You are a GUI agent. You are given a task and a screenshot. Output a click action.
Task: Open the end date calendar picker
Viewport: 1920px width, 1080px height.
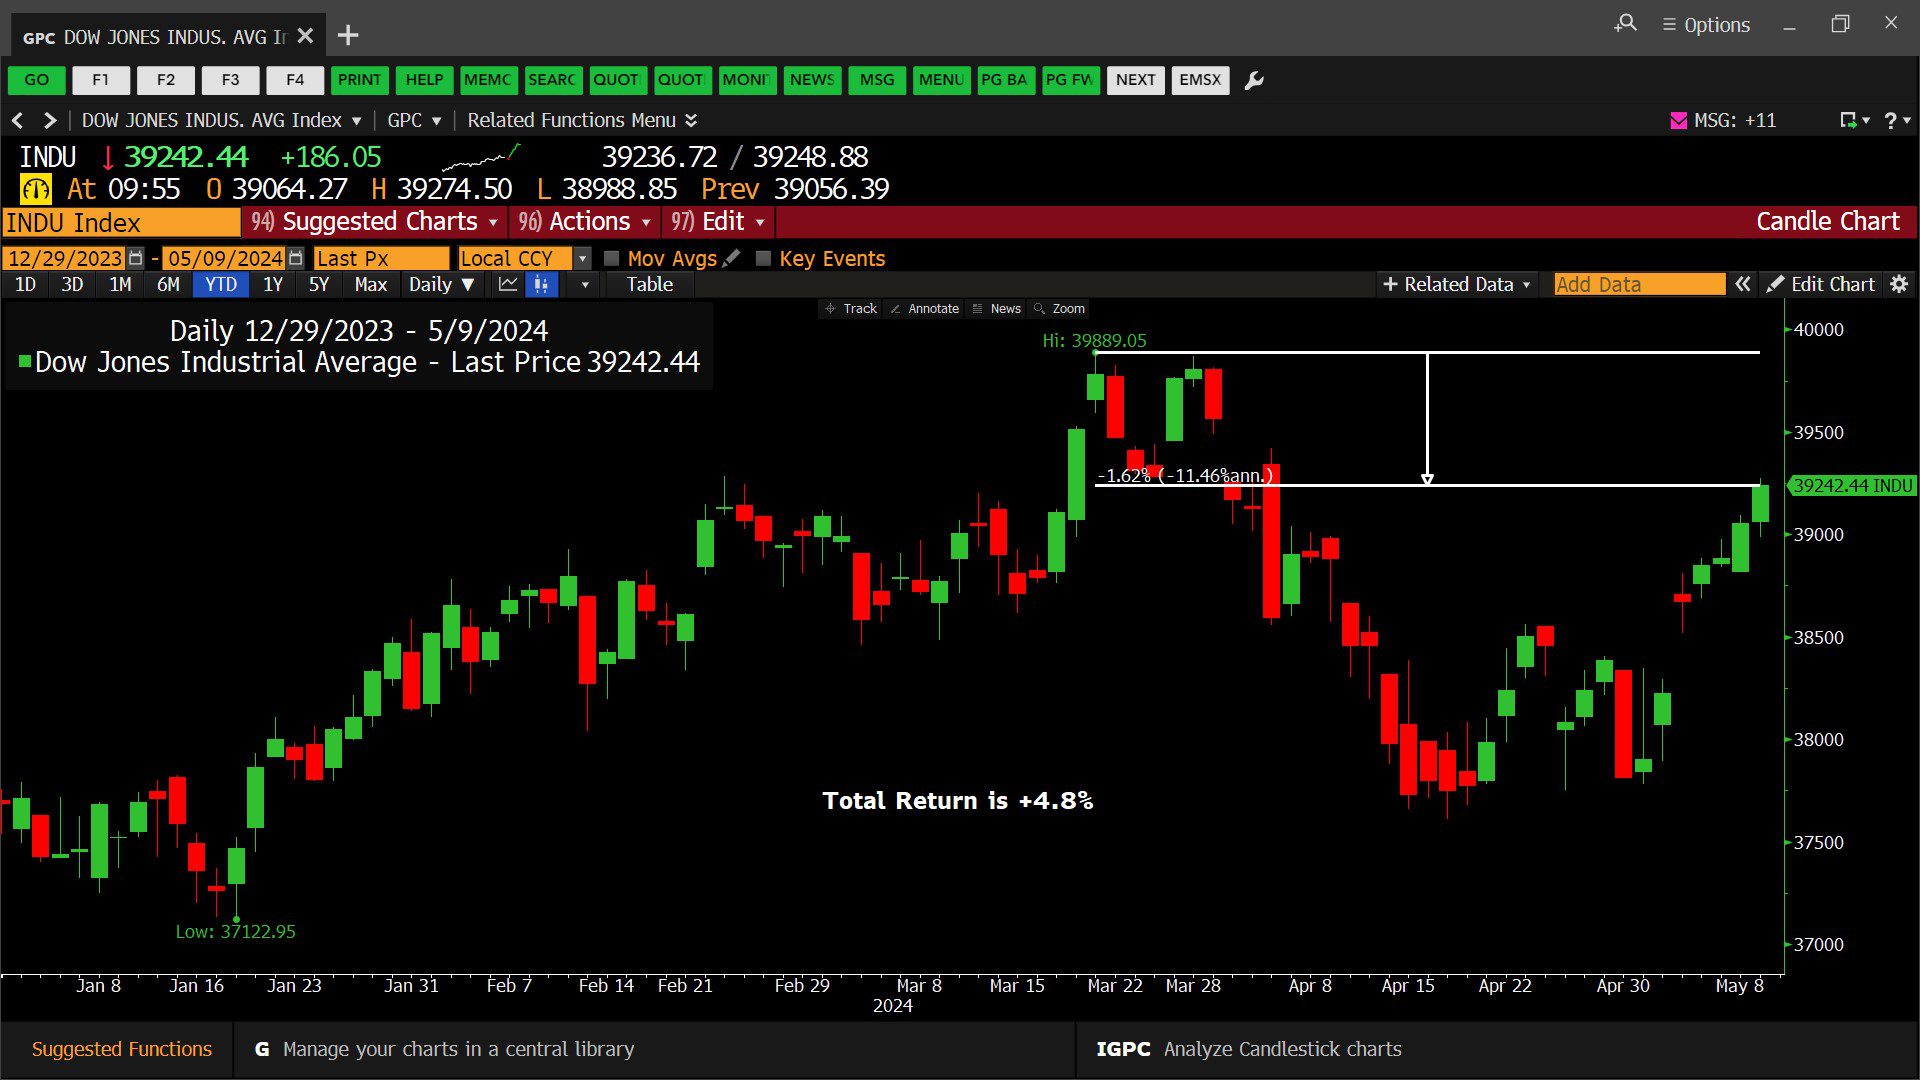[x=295, y=258]
